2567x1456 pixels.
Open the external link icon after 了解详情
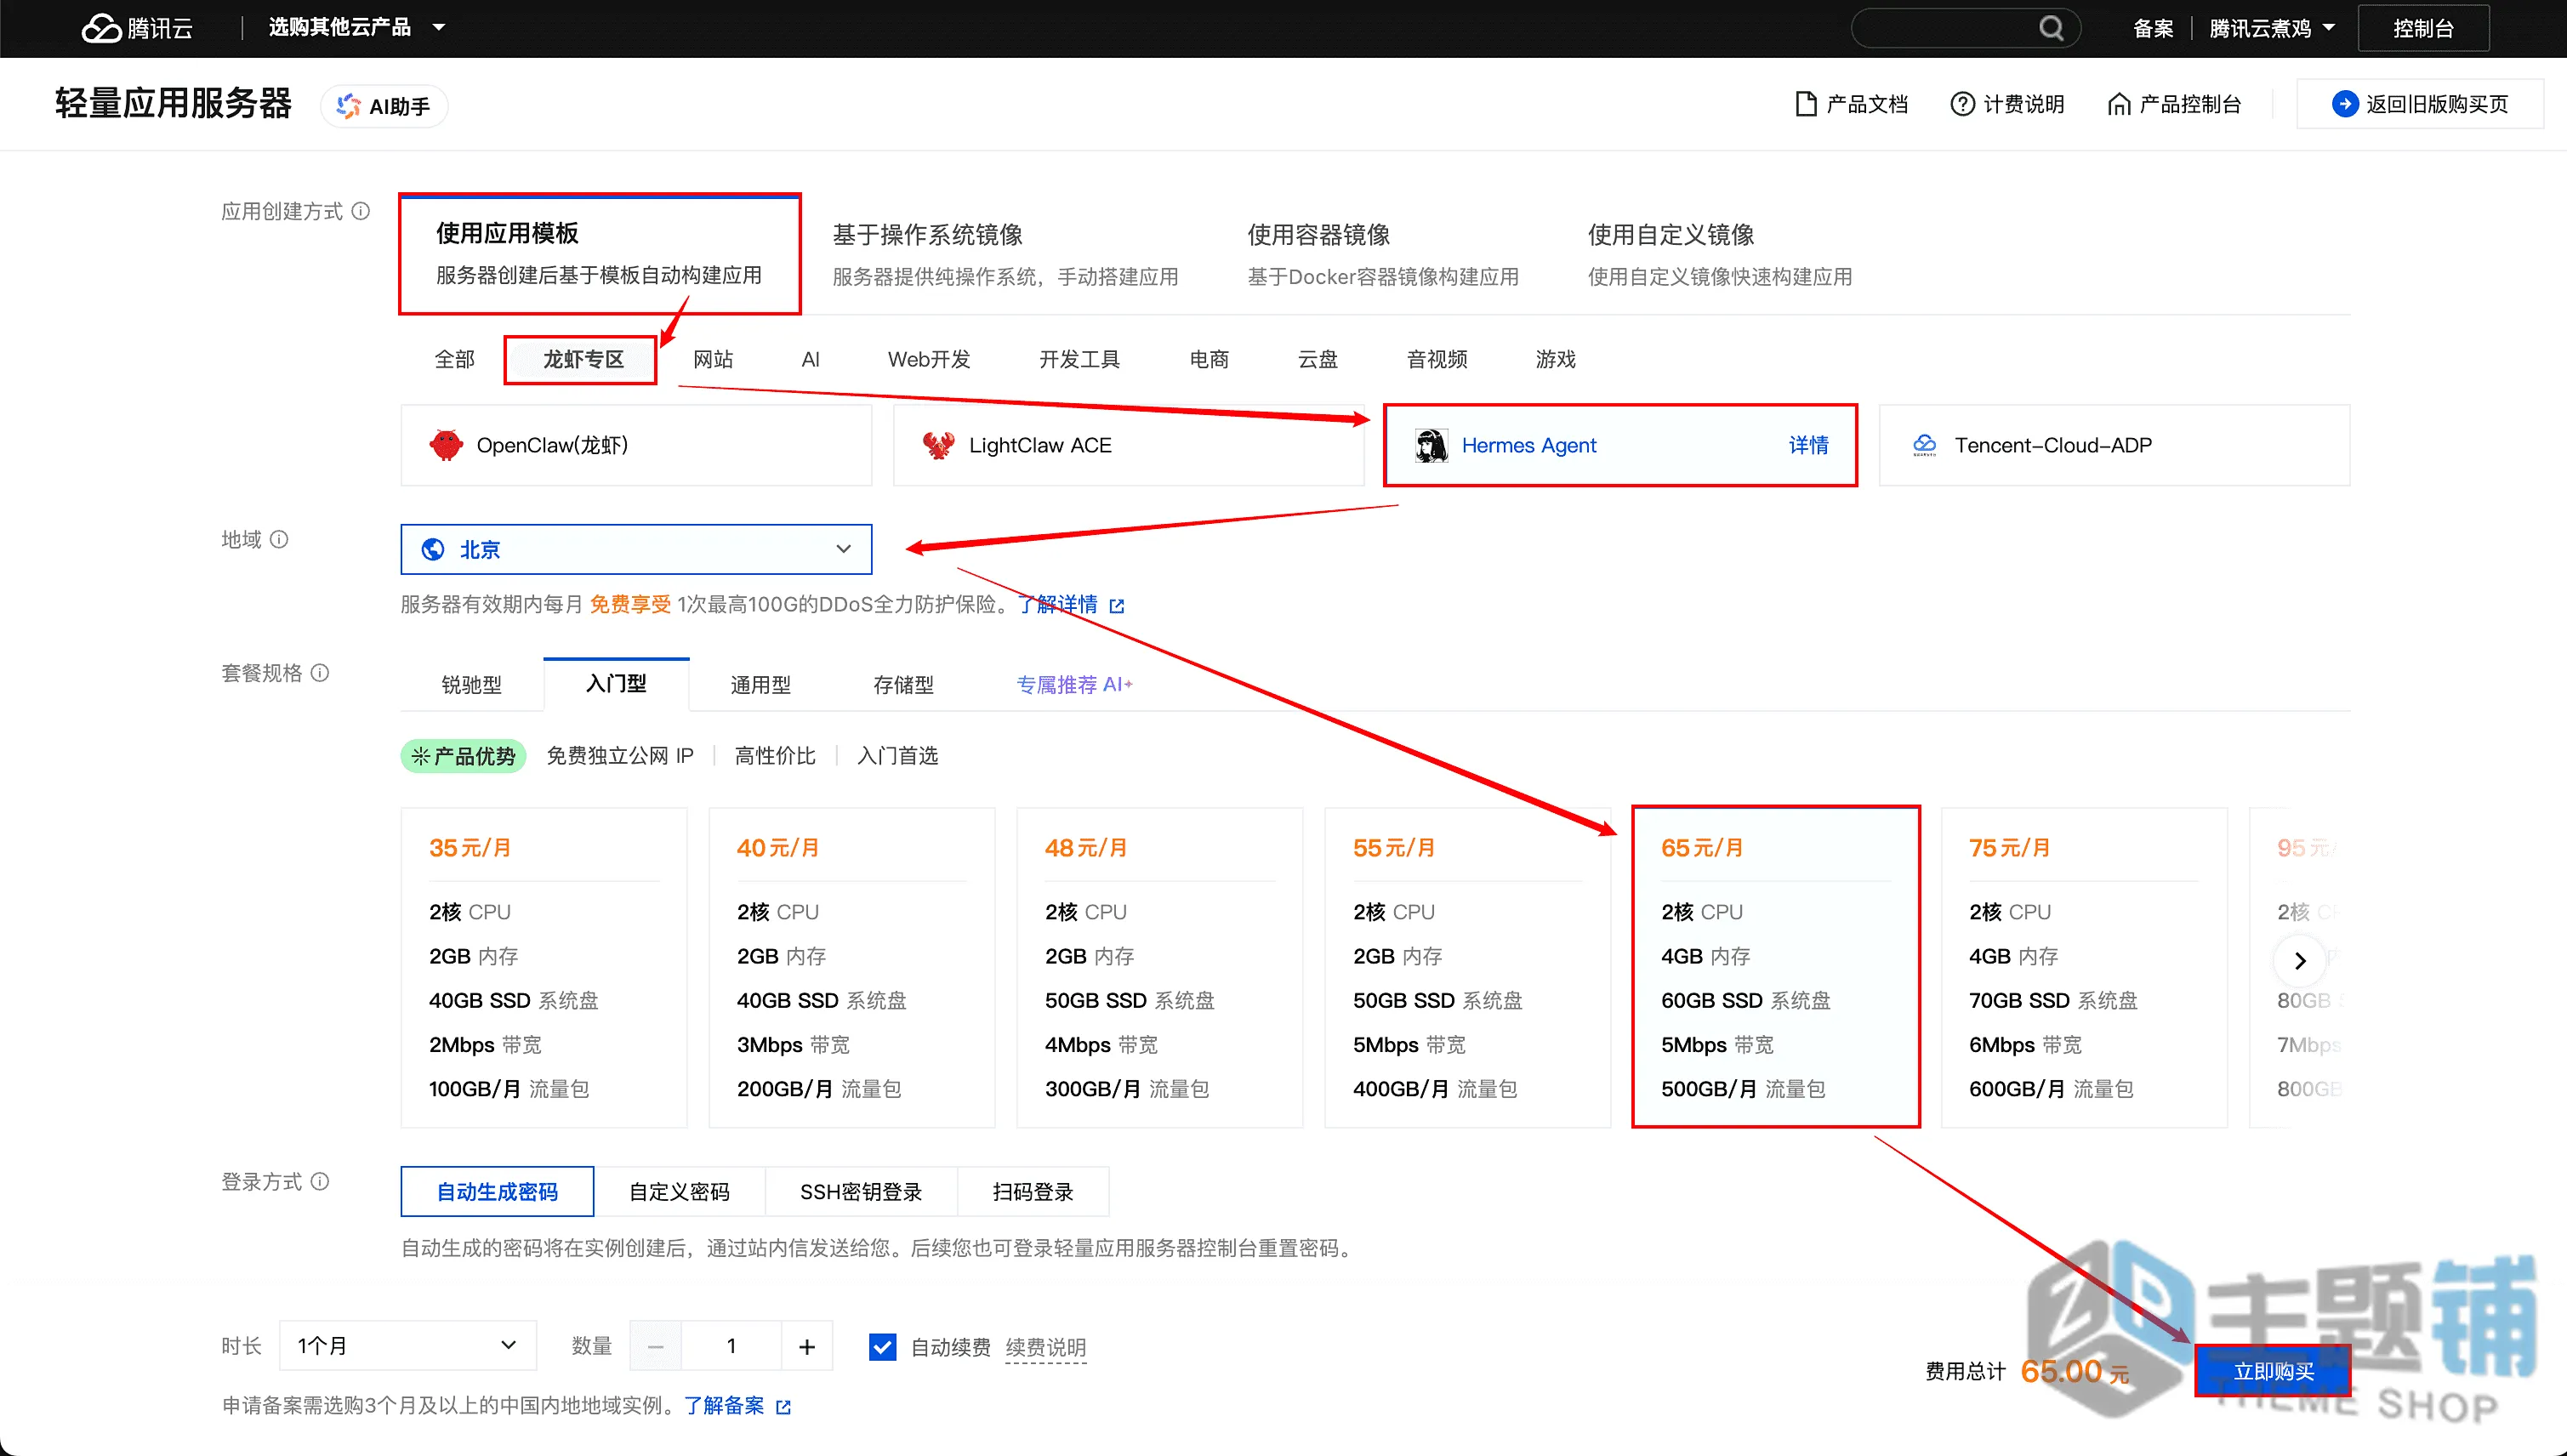click(x=1117, y=605)
